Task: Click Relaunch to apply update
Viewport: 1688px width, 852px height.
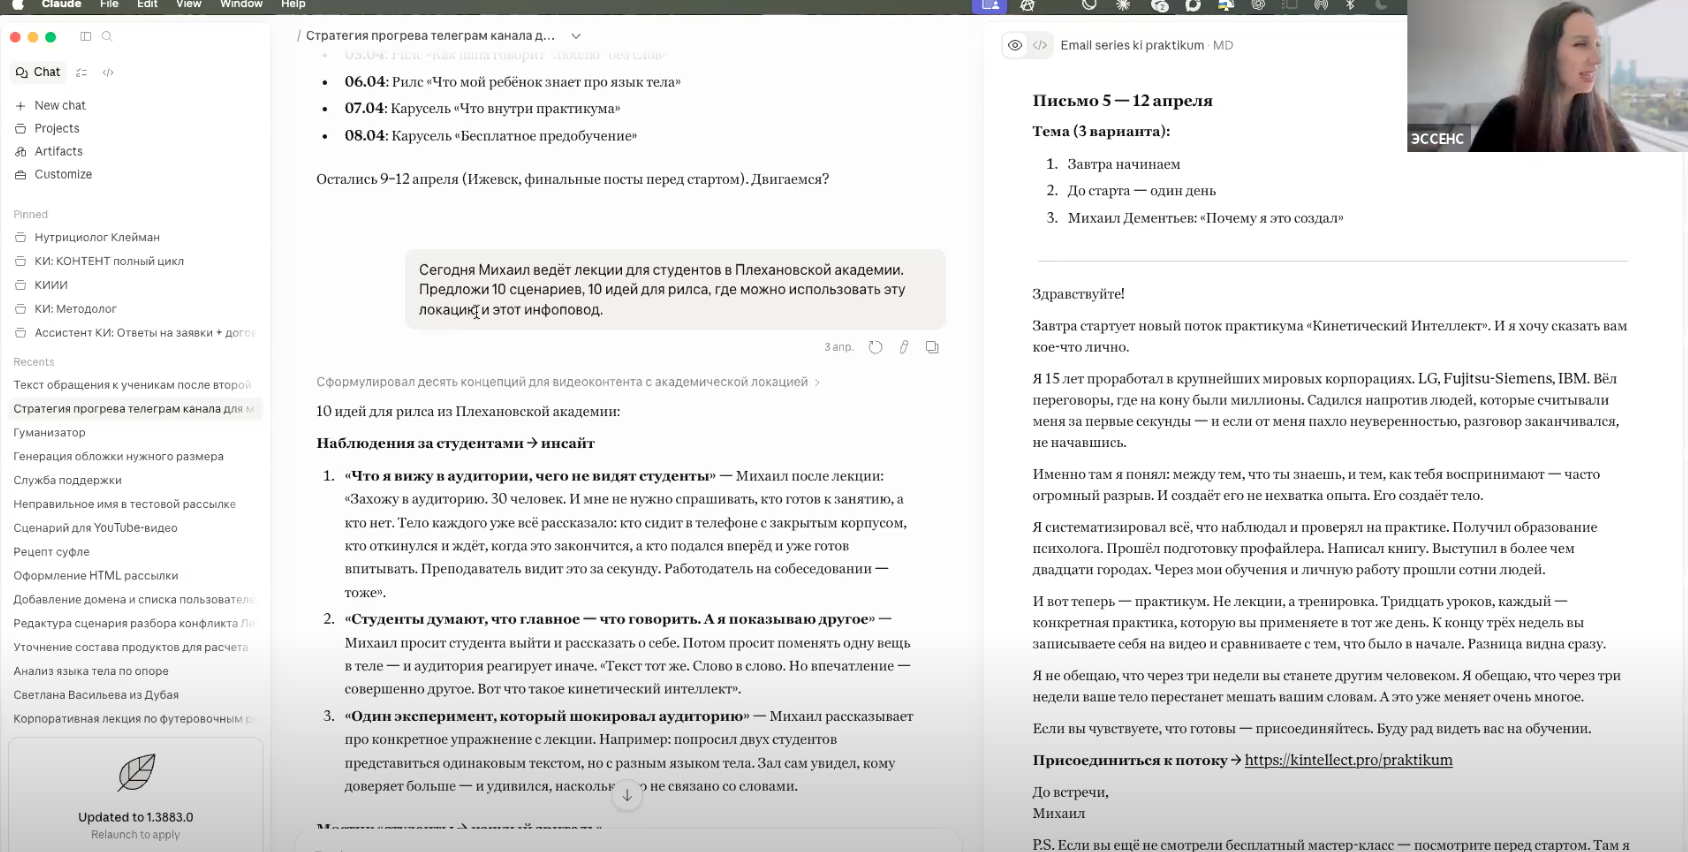Action: coord(135,835)
